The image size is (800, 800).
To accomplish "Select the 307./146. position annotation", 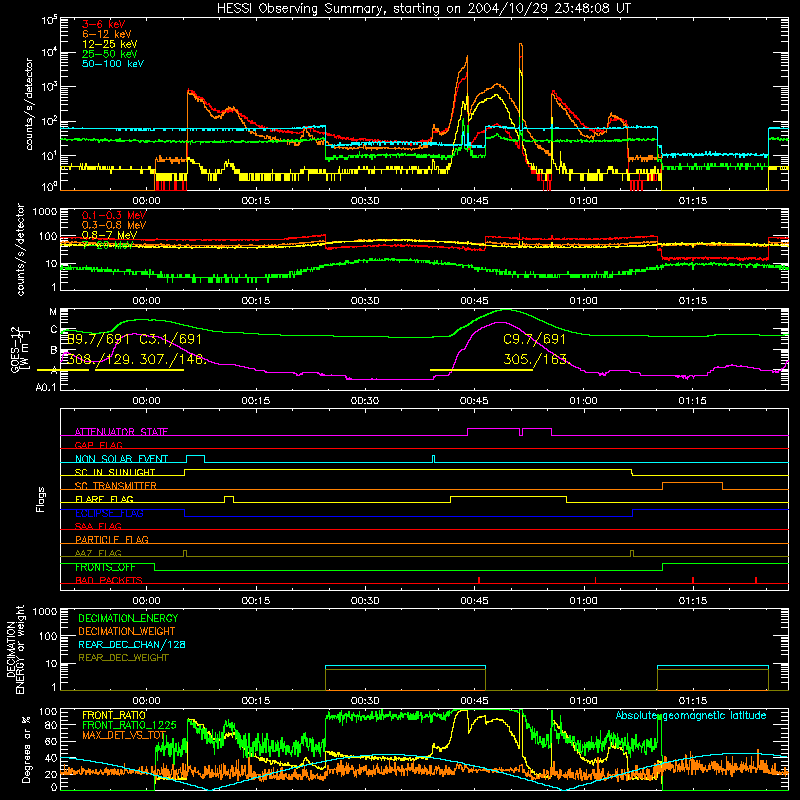I will tap(173, 359).
